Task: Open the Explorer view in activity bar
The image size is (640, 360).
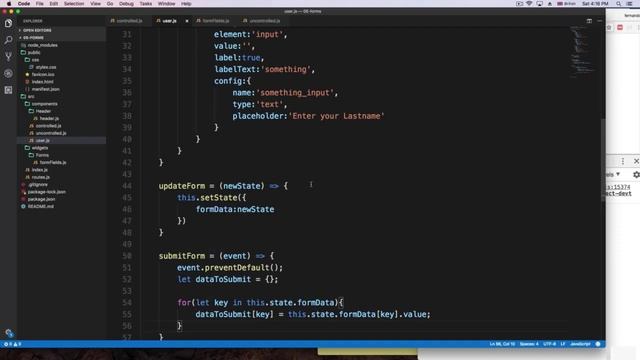Action: point(8,23)
